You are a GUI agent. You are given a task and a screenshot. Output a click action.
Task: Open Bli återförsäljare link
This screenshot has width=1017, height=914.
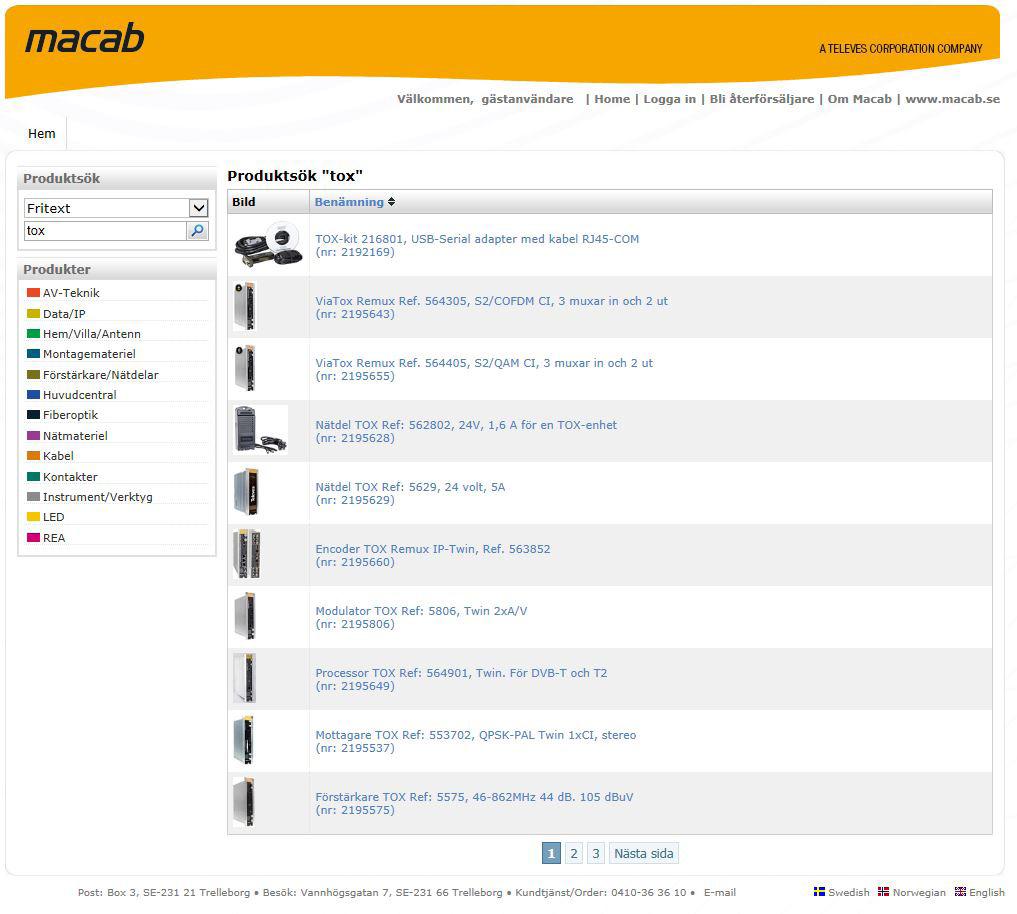click(761, 99)
